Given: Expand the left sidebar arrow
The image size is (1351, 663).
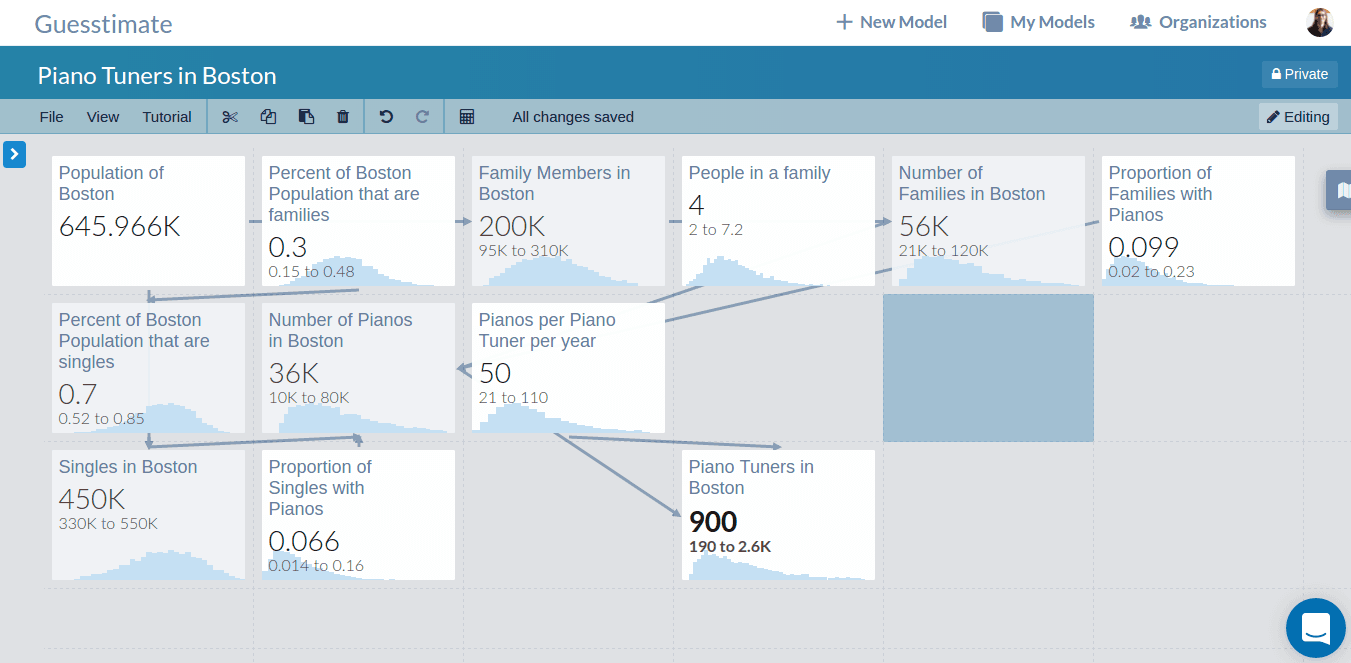Looking at the screenshot, I should (15, 154).
